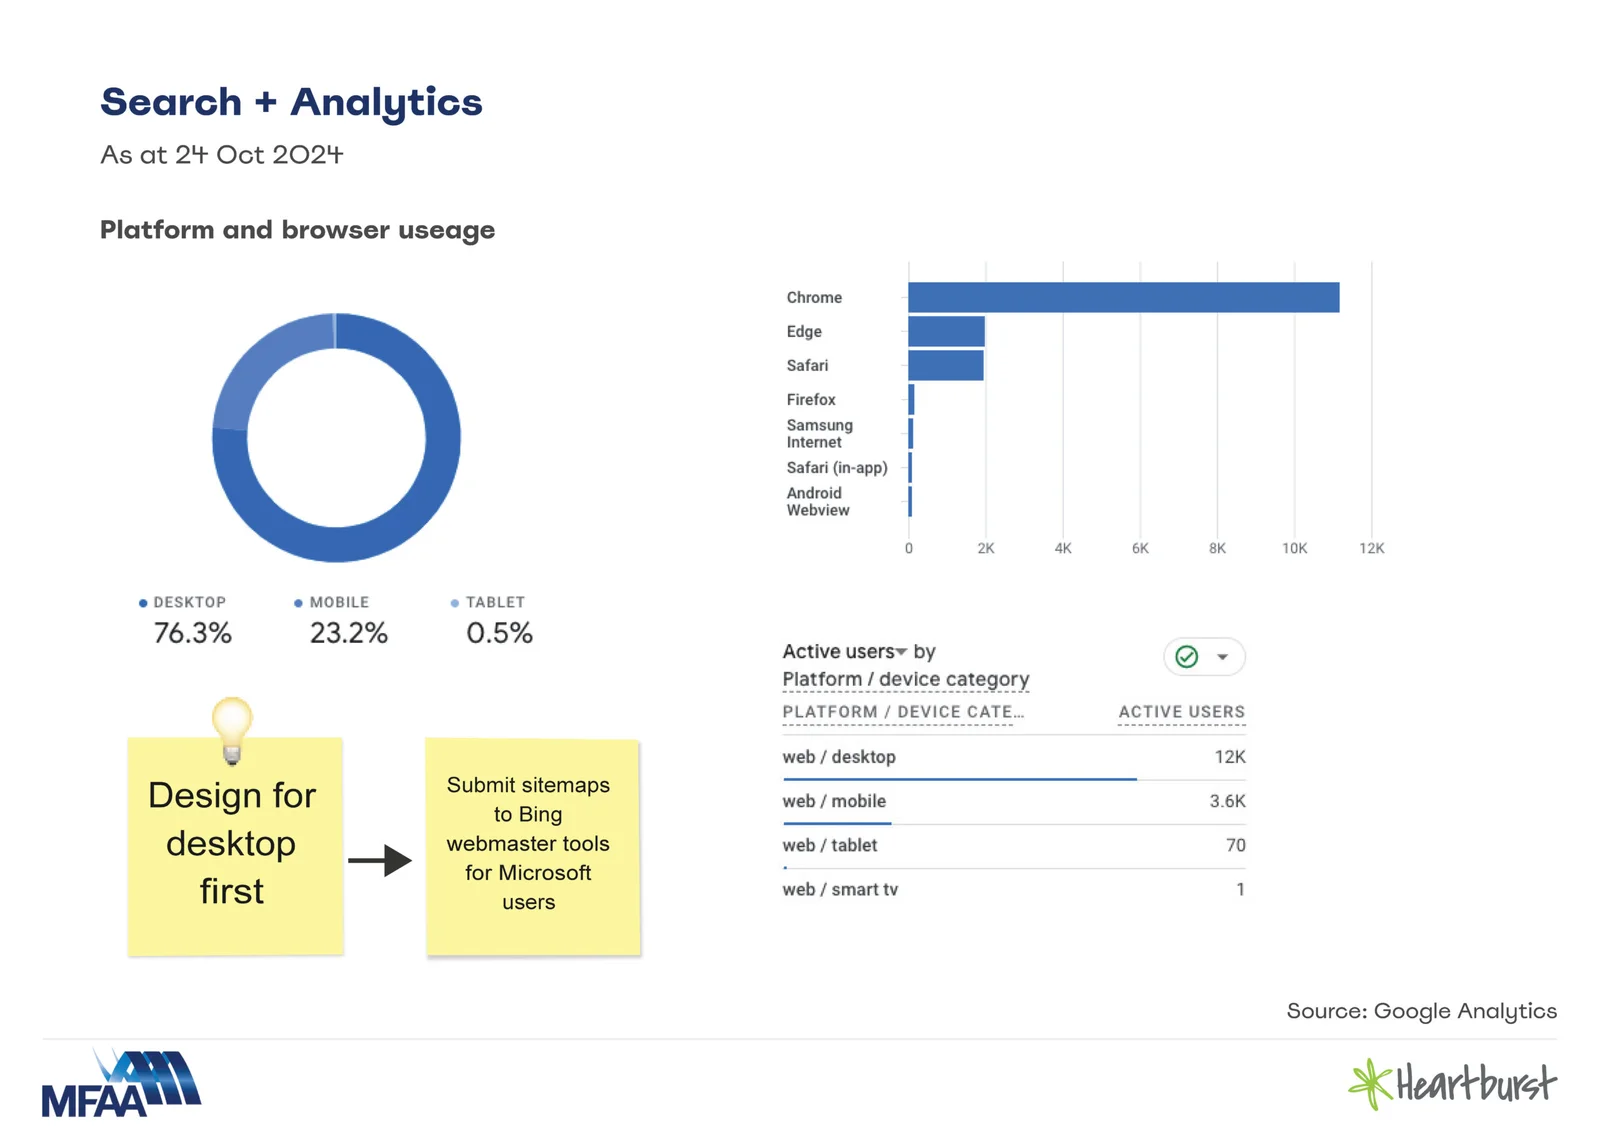Click the green checkmark status icon
Screen dimensions: 1600x1131
click(1186, 657)
